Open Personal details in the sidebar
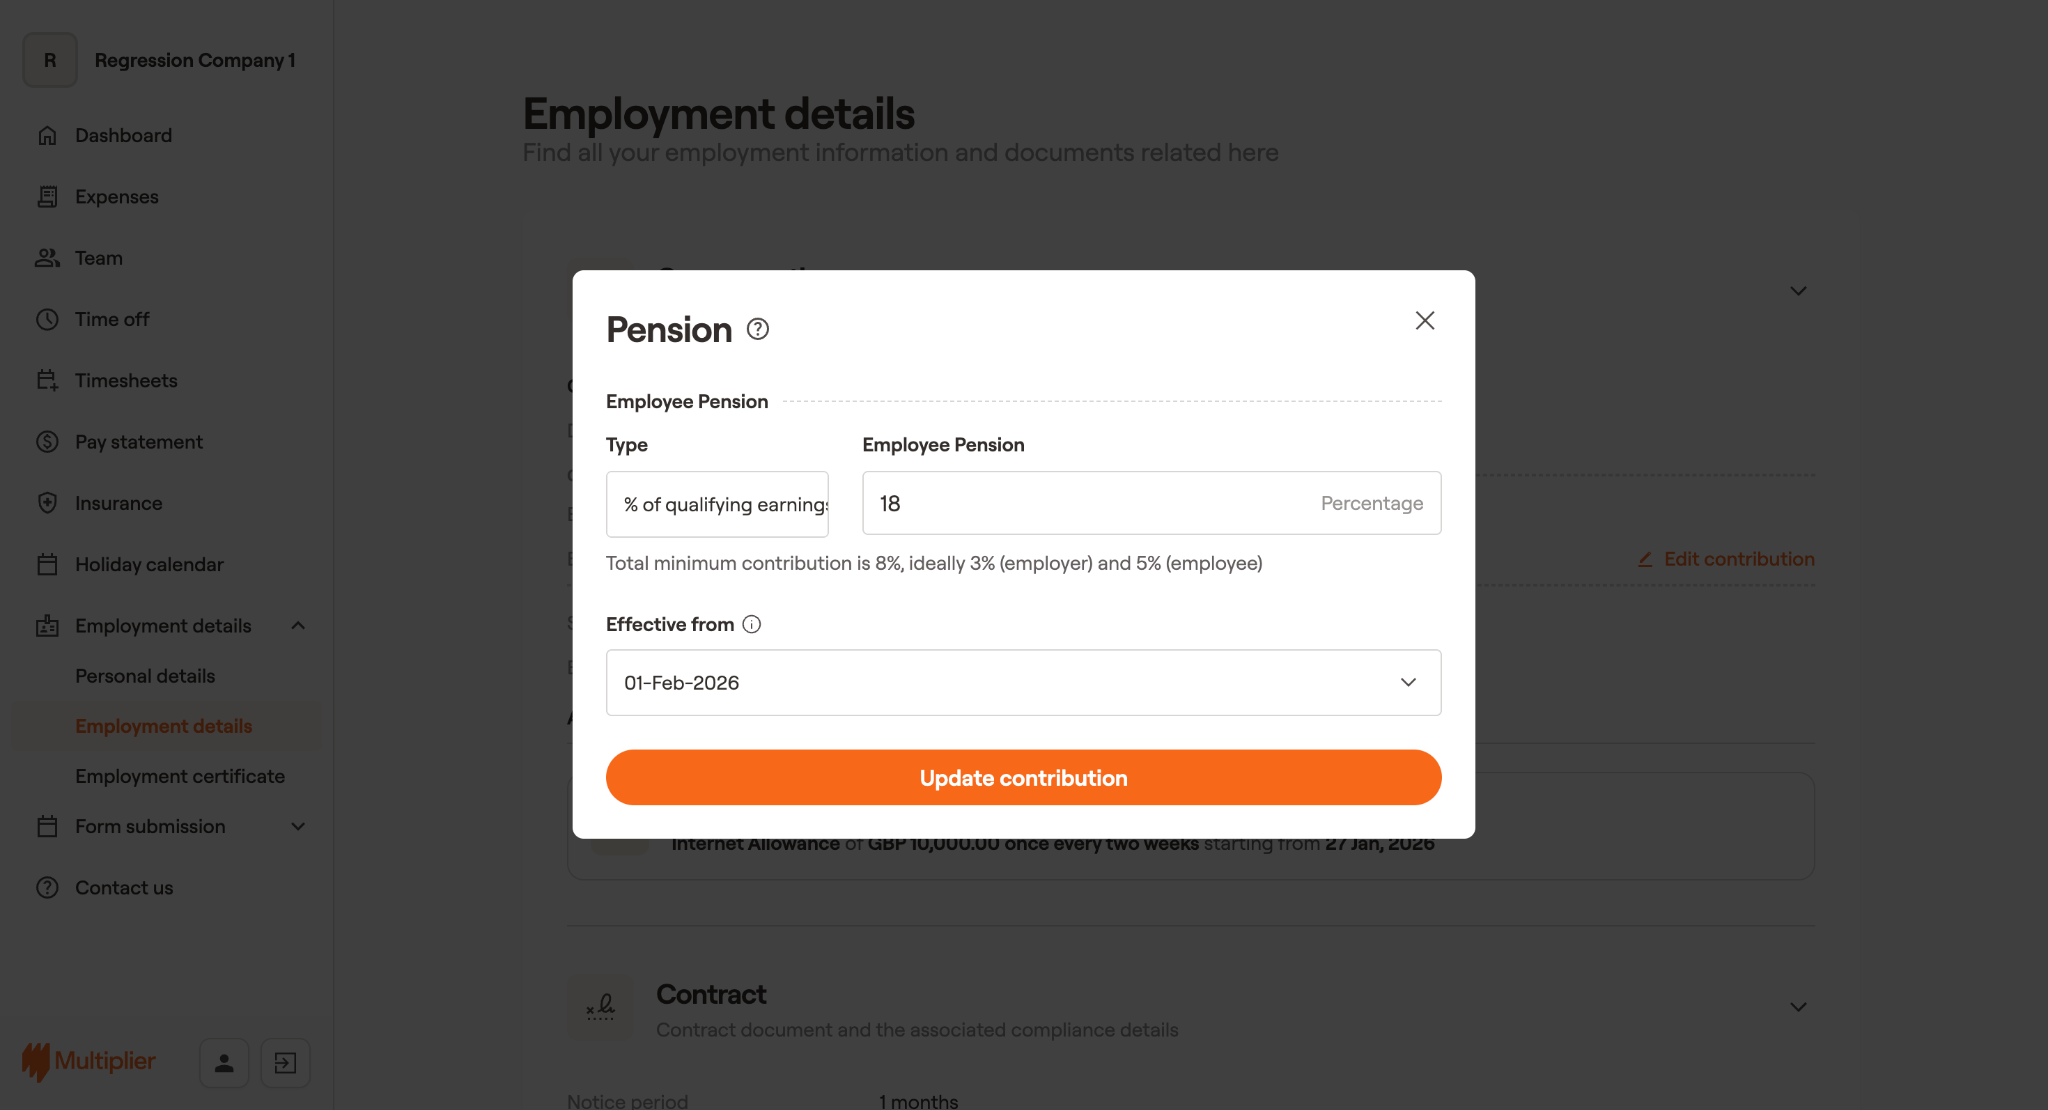This screenshot has height=1110, width=2048. tap(145, 676)
